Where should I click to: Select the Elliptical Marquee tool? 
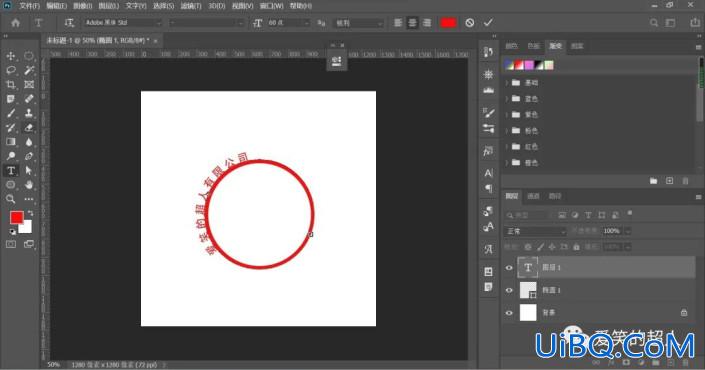(29, 56)
